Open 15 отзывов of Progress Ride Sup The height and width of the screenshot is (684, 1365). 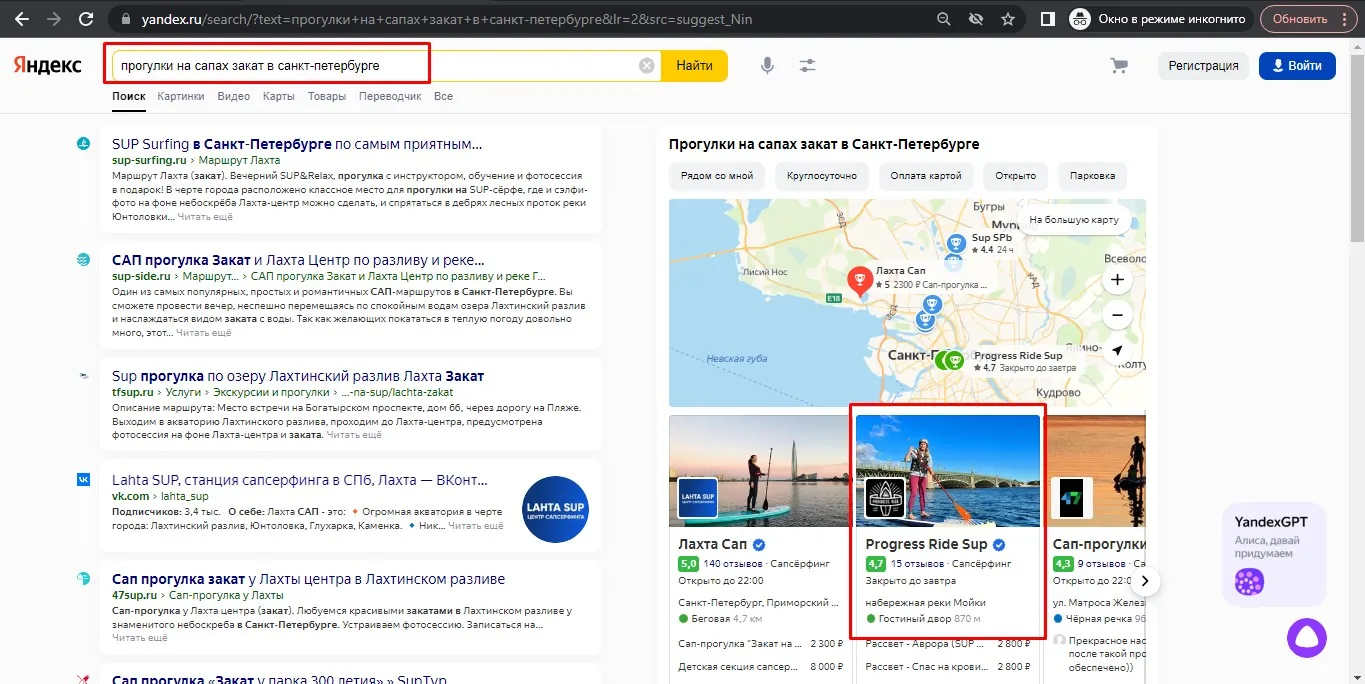click(x=916, y=564)
